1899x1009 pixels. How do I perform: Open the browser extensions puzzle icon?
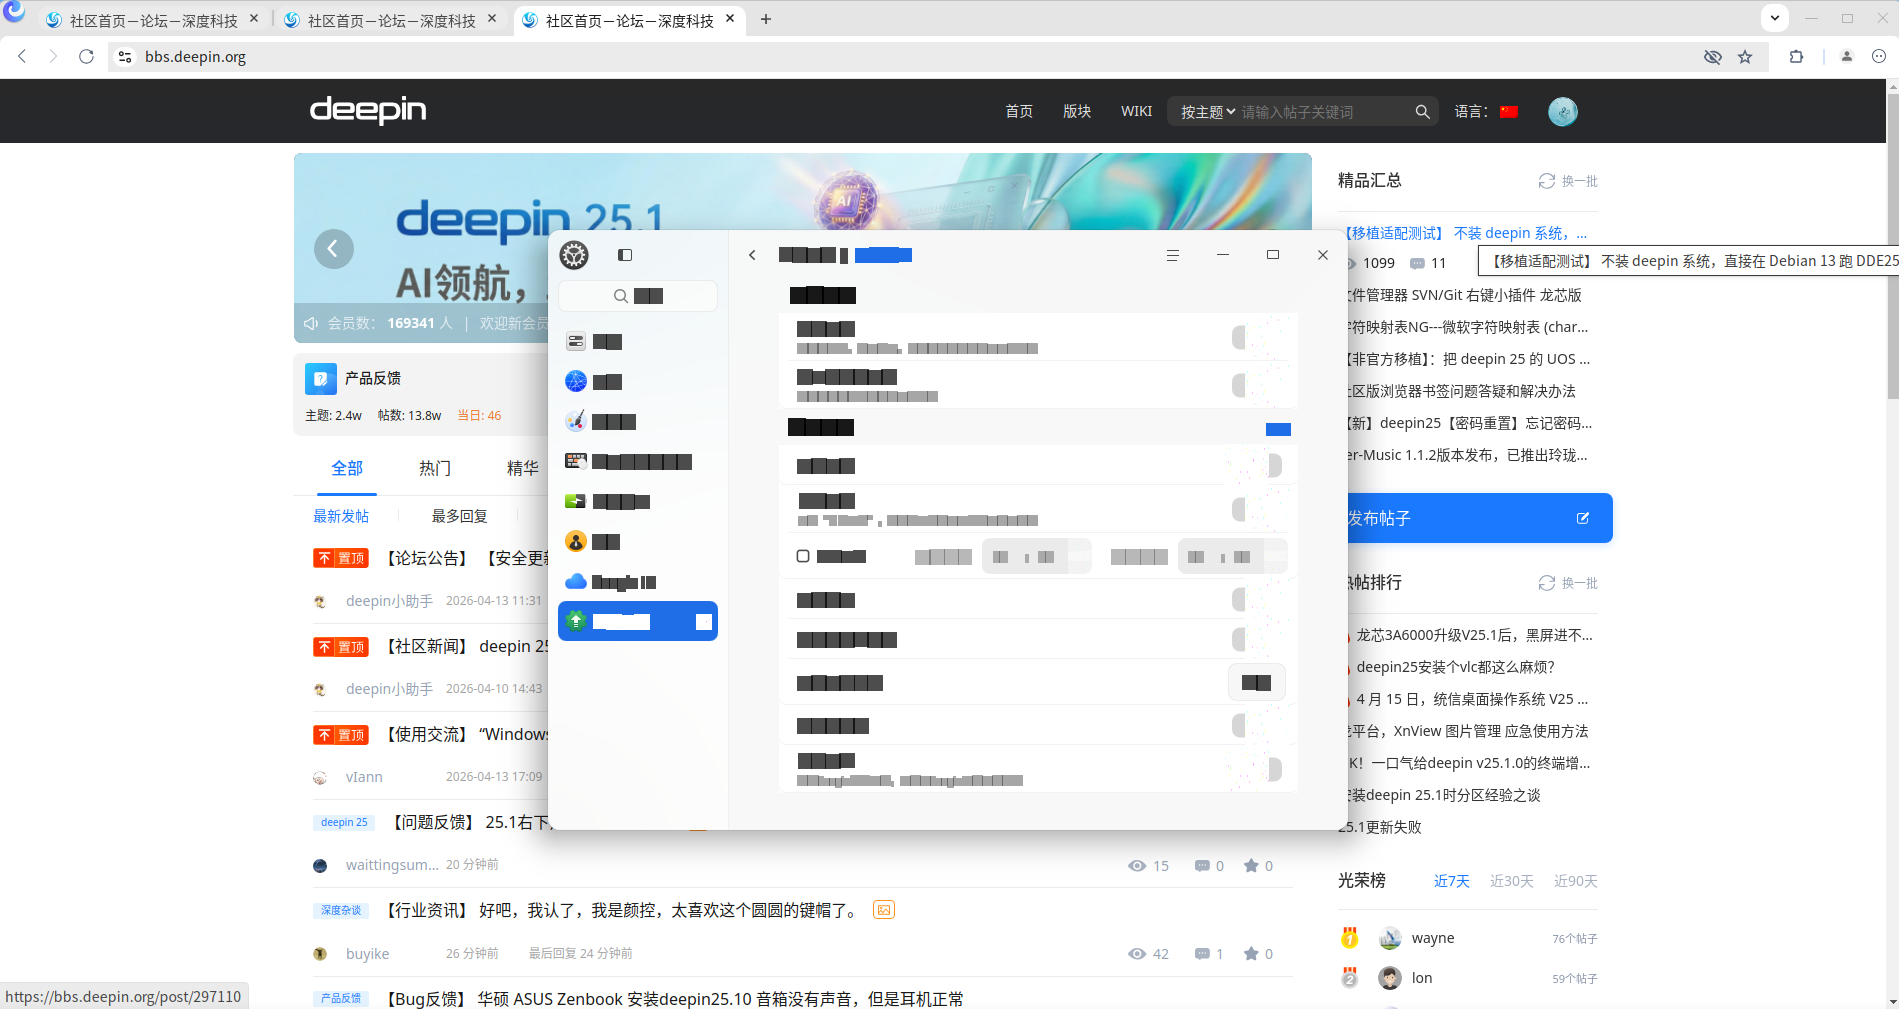click(1796, 57)
